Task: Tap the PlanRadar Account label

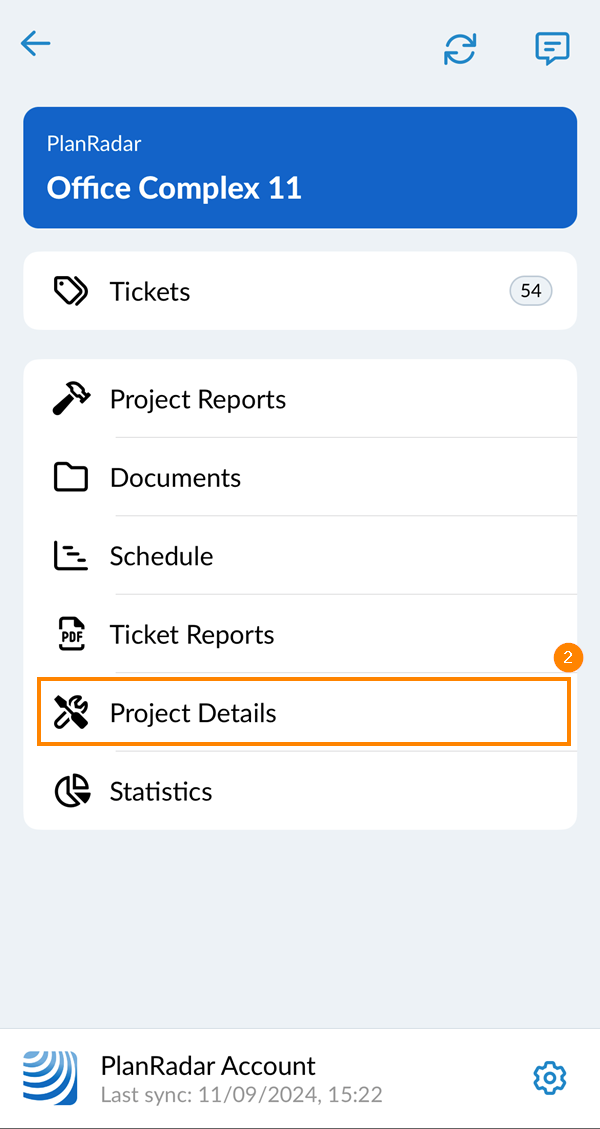Action: [208, 1066]
